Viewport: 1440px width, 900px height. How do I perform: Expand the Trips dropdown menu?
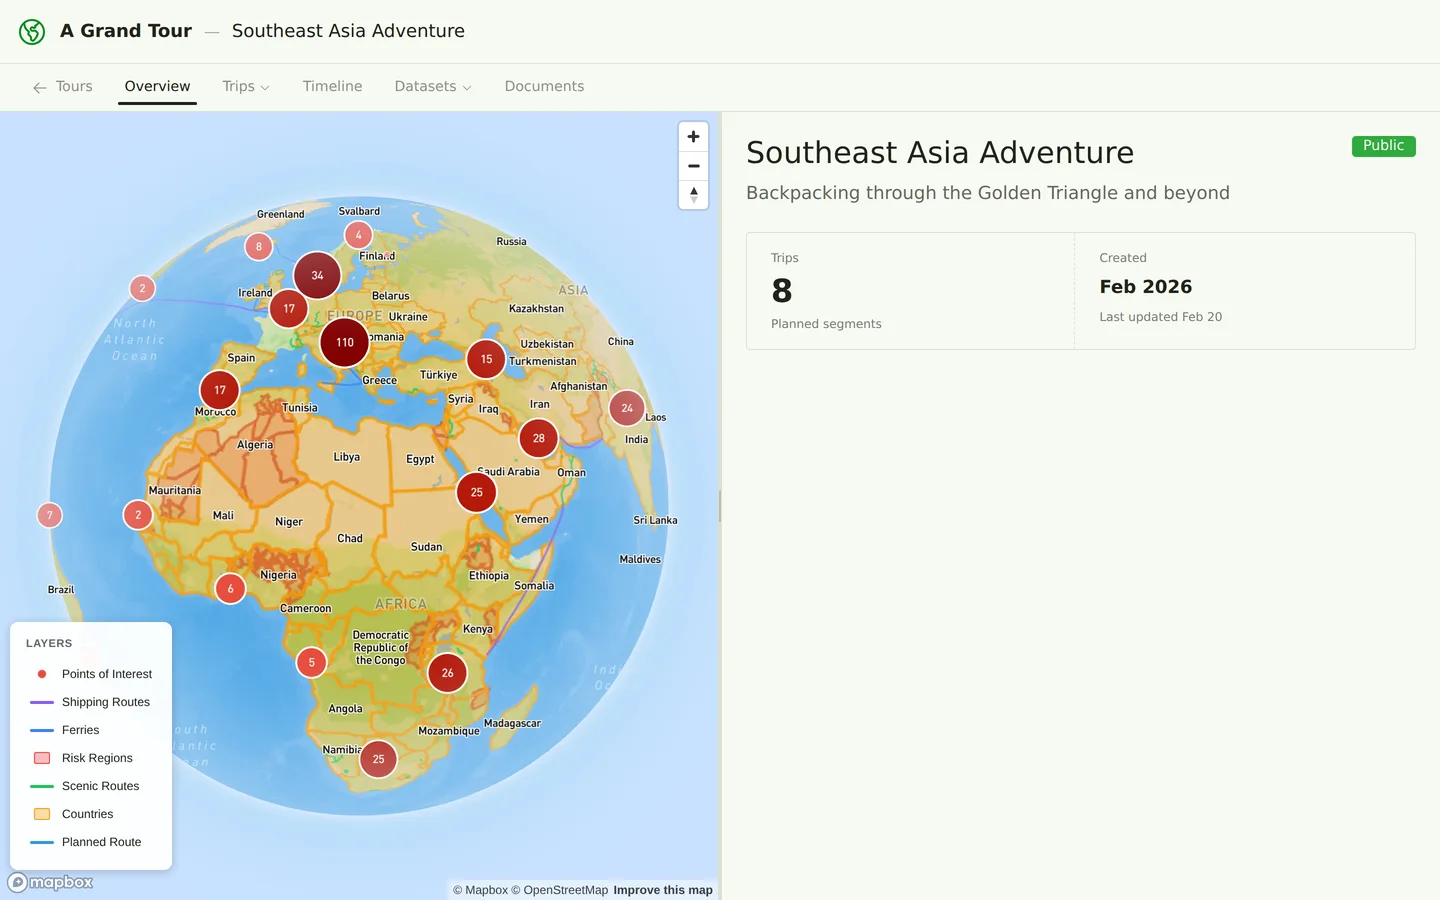coord(246,87)
